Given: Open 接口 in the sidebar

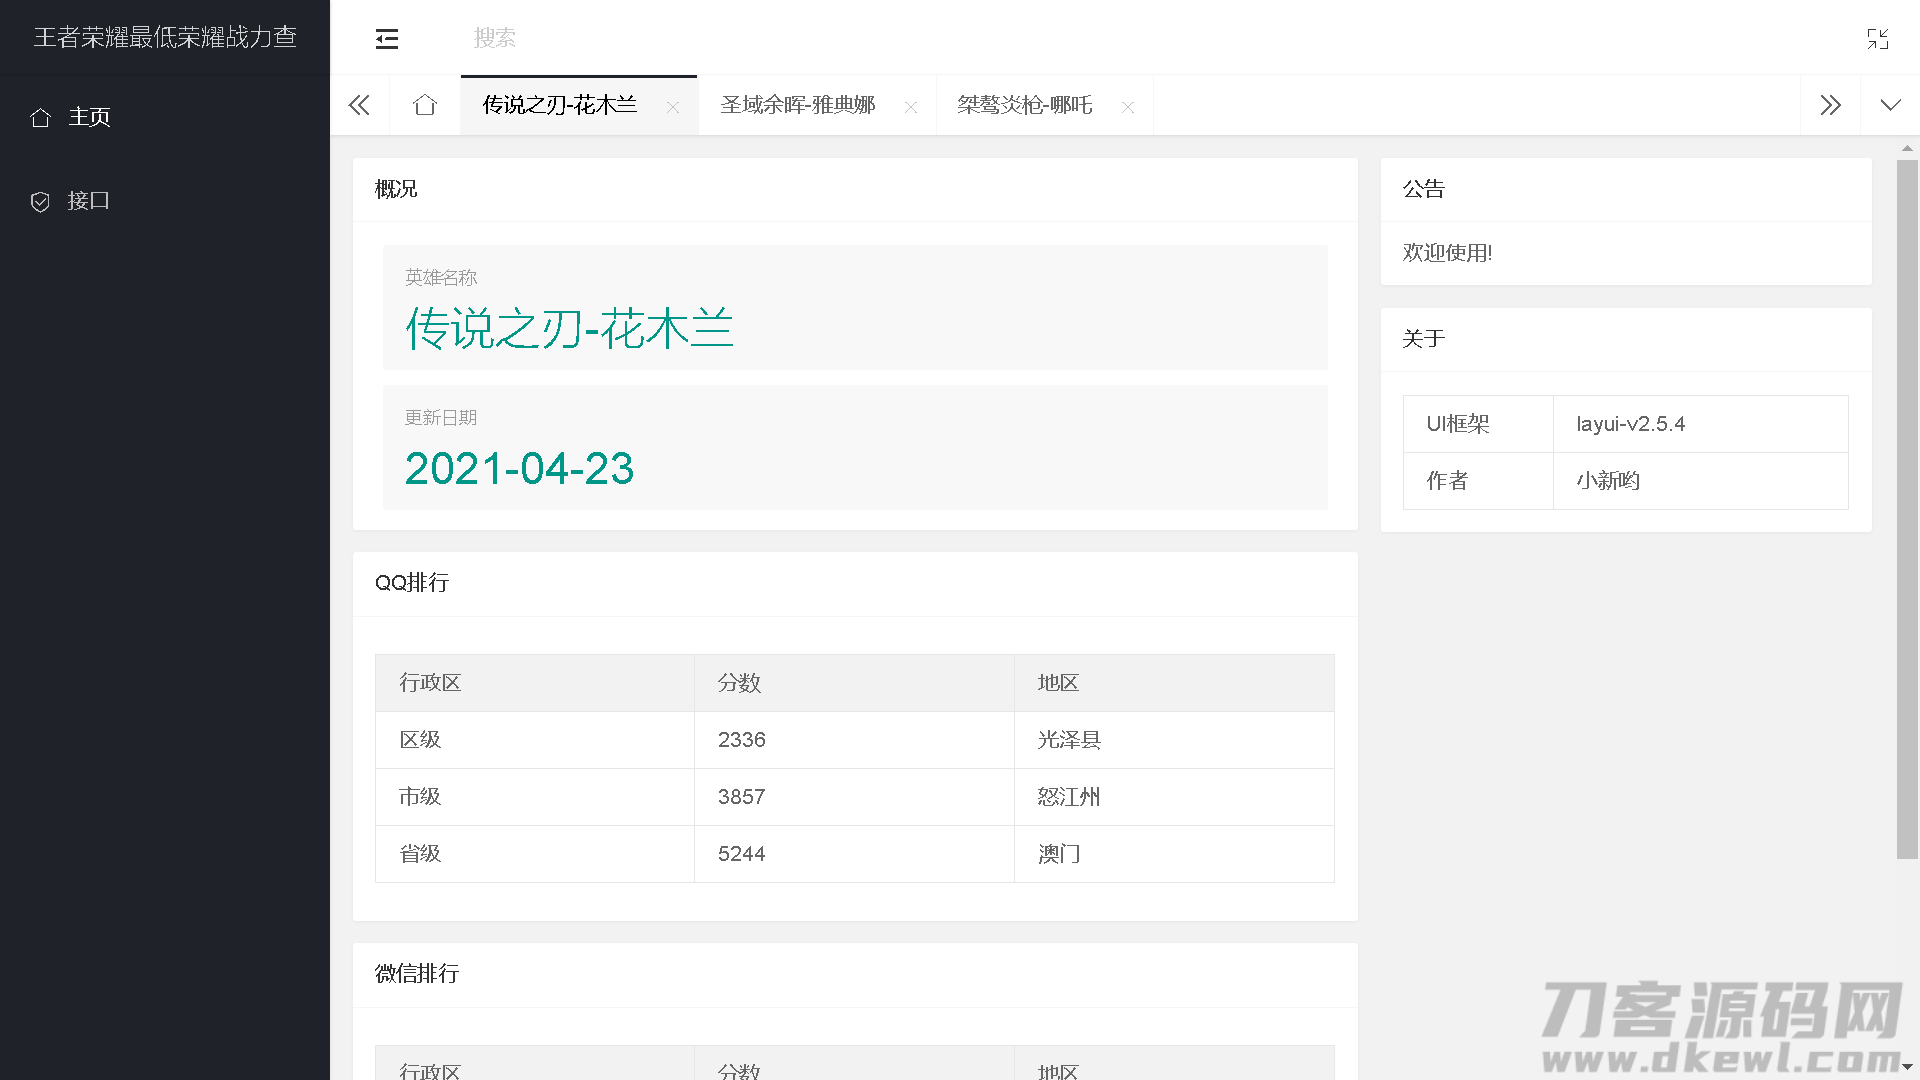Looking at the screenshot, I should click(88, 201).
